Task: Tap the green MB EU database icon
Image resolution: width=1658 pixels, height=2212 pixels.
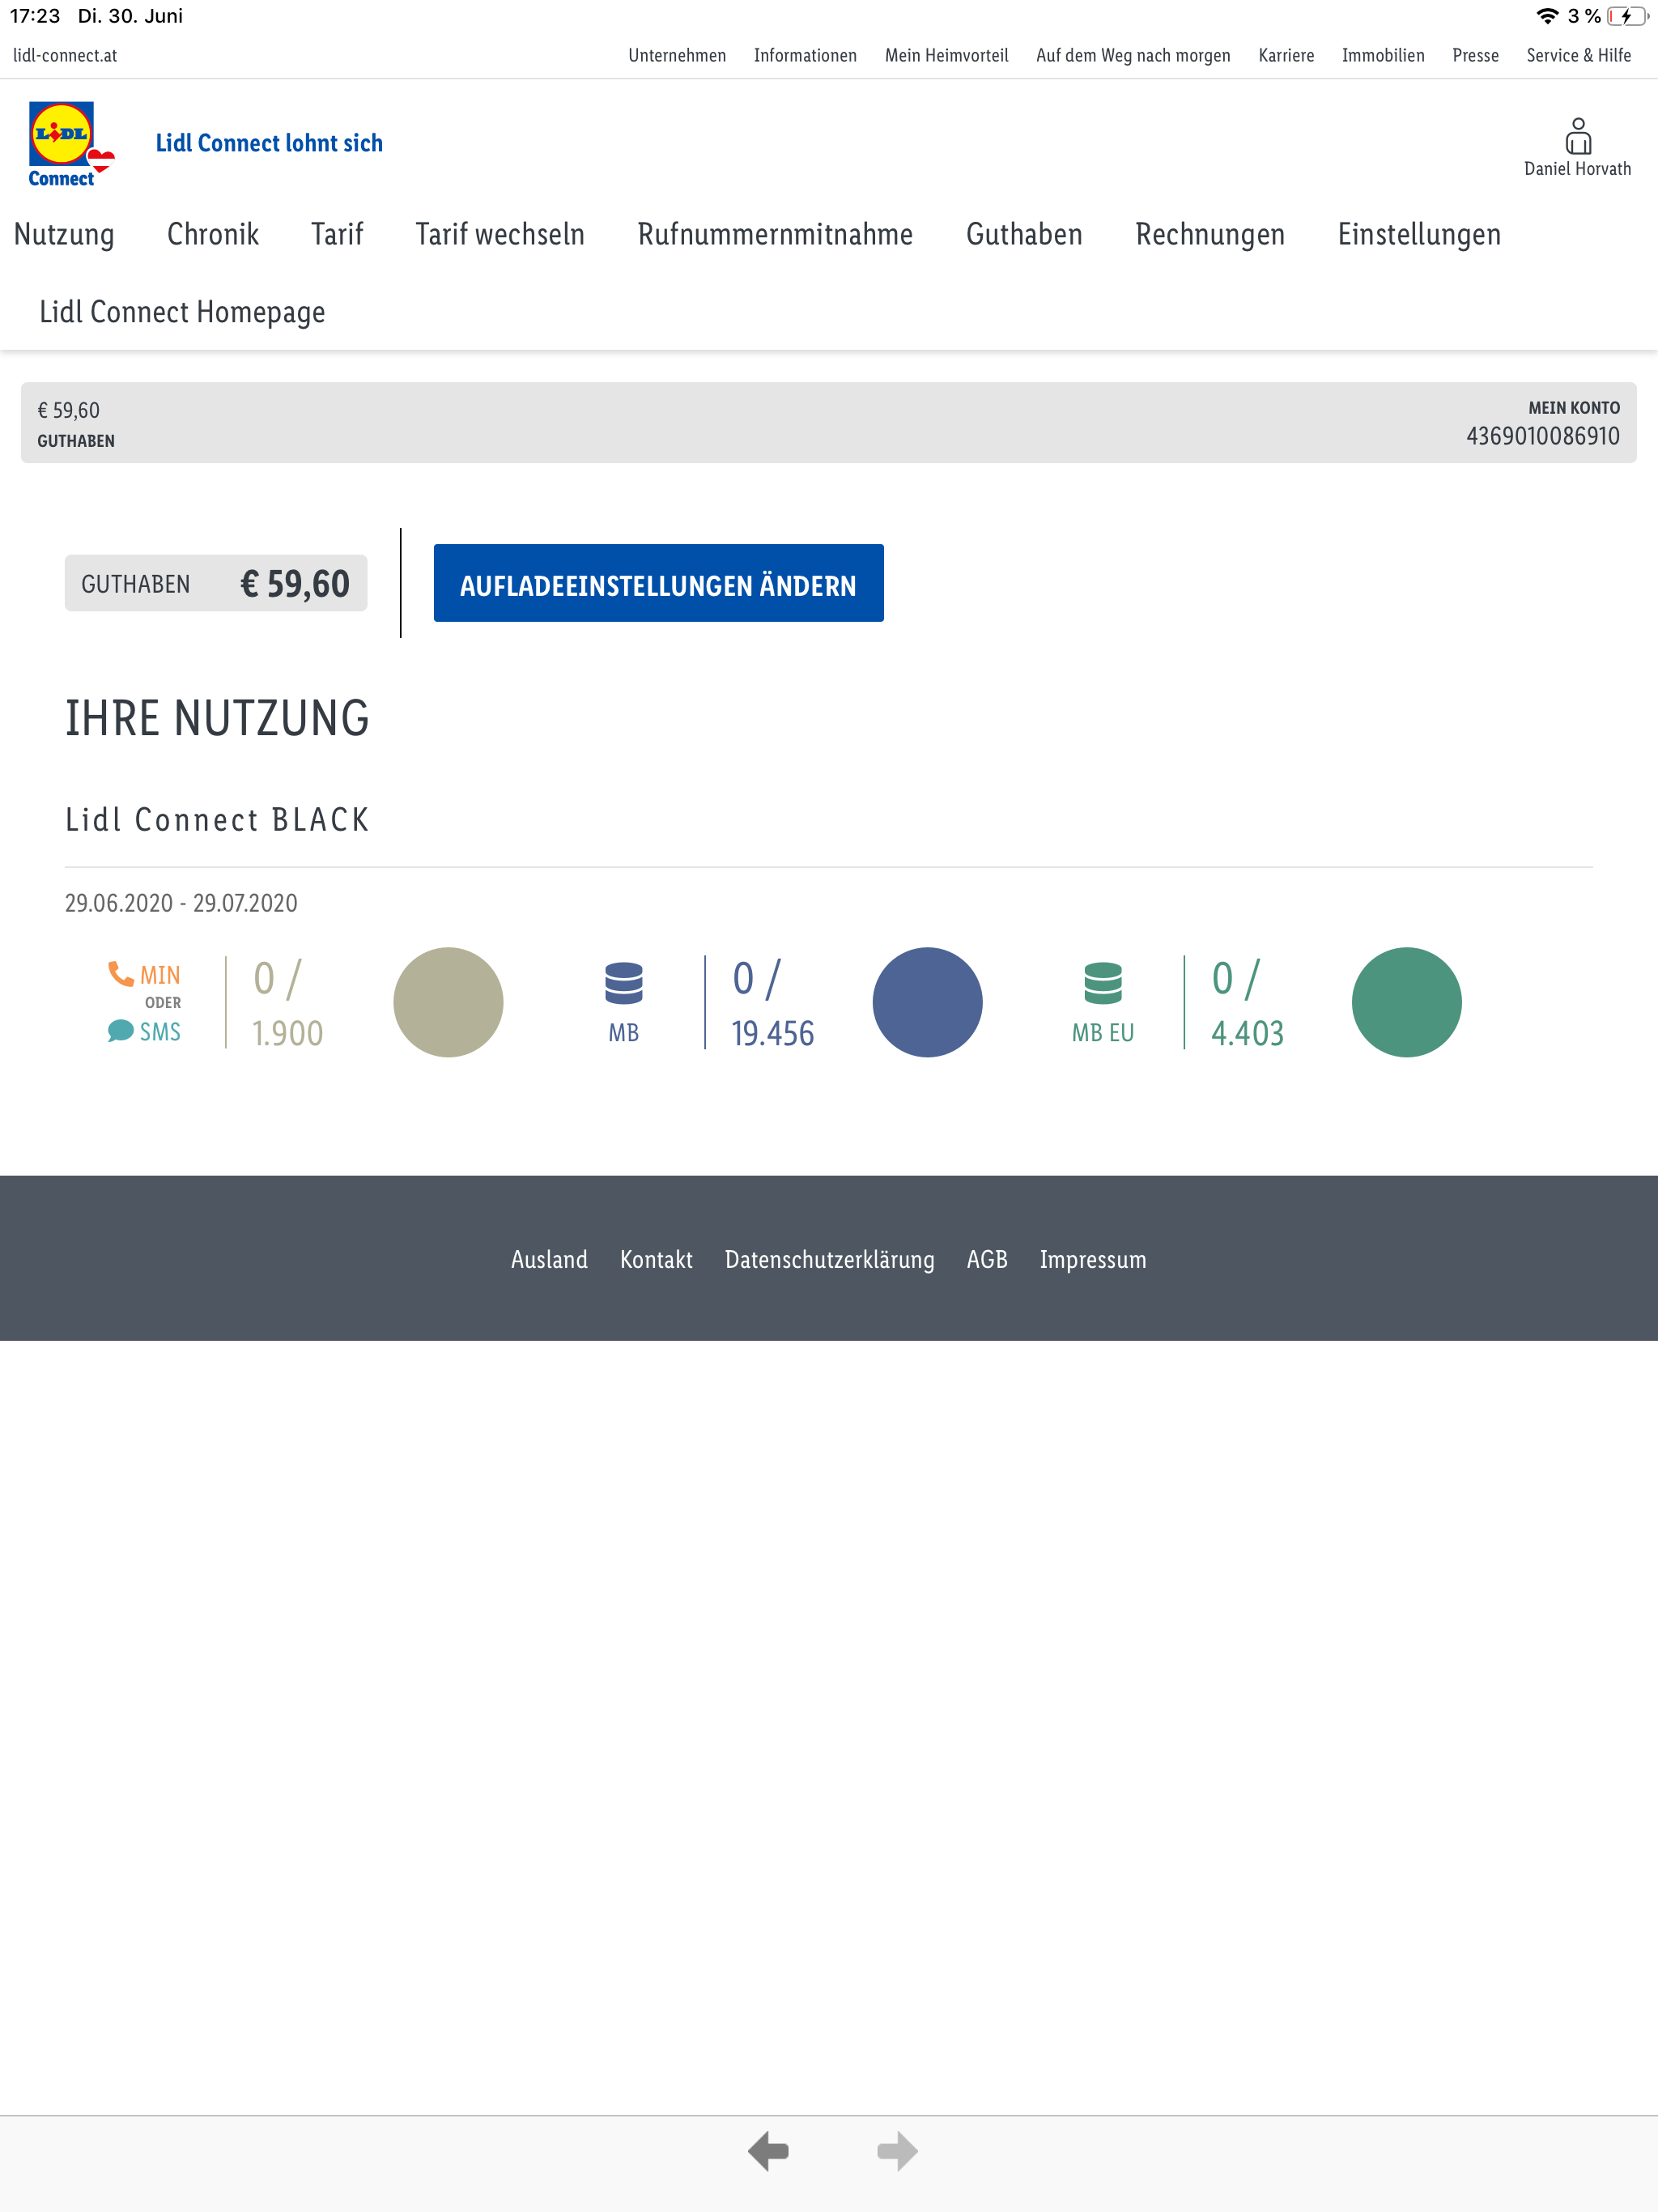Action: [1102, 983]
